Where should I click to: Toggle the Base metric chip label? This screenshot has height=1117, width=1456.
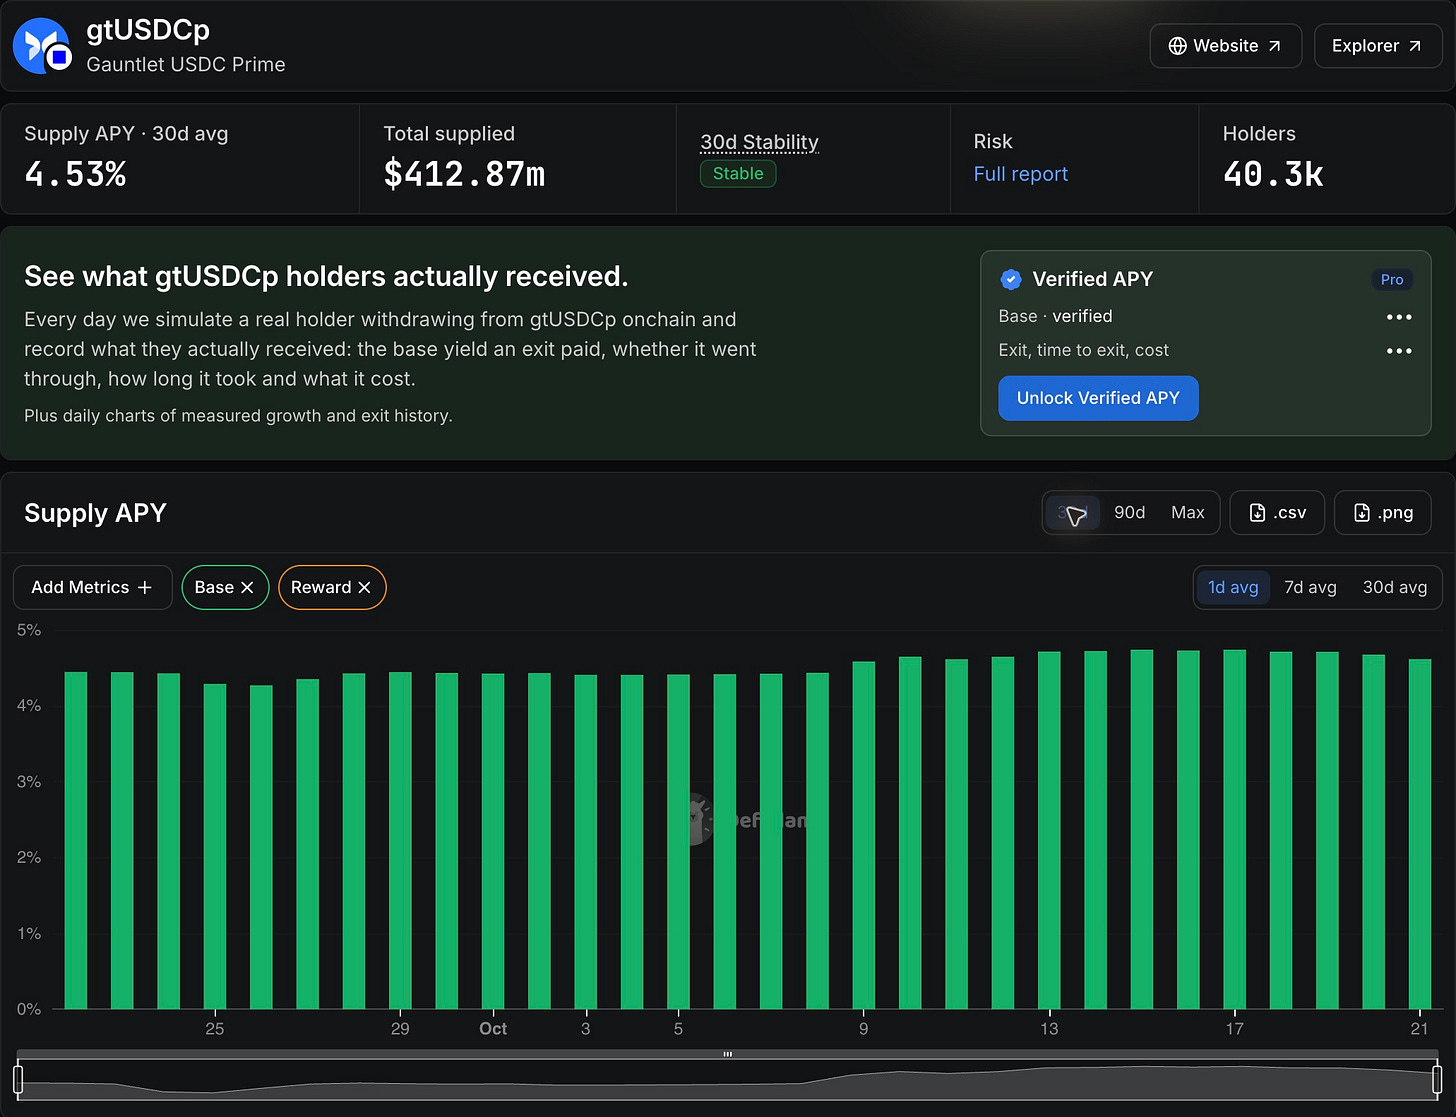click(x=214, y=587)
